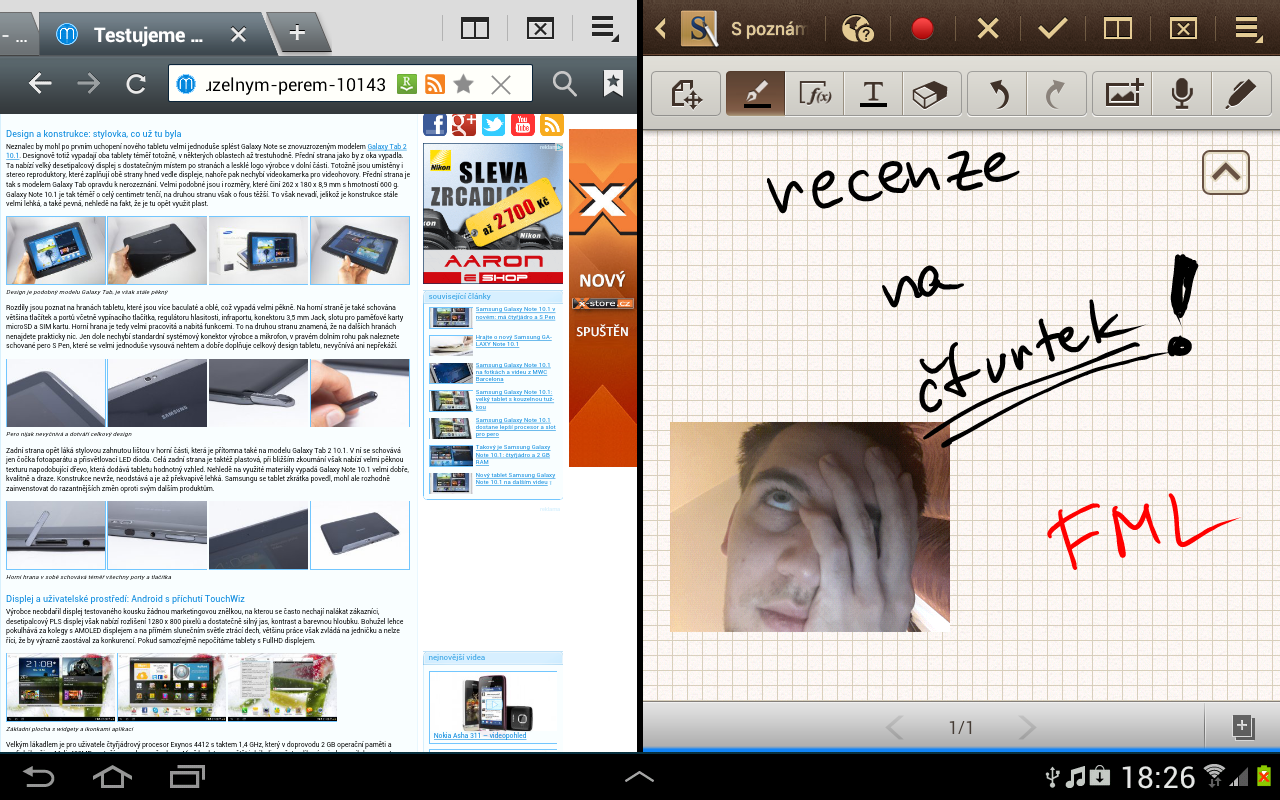Open the text input tool

(x=871, y=96)
